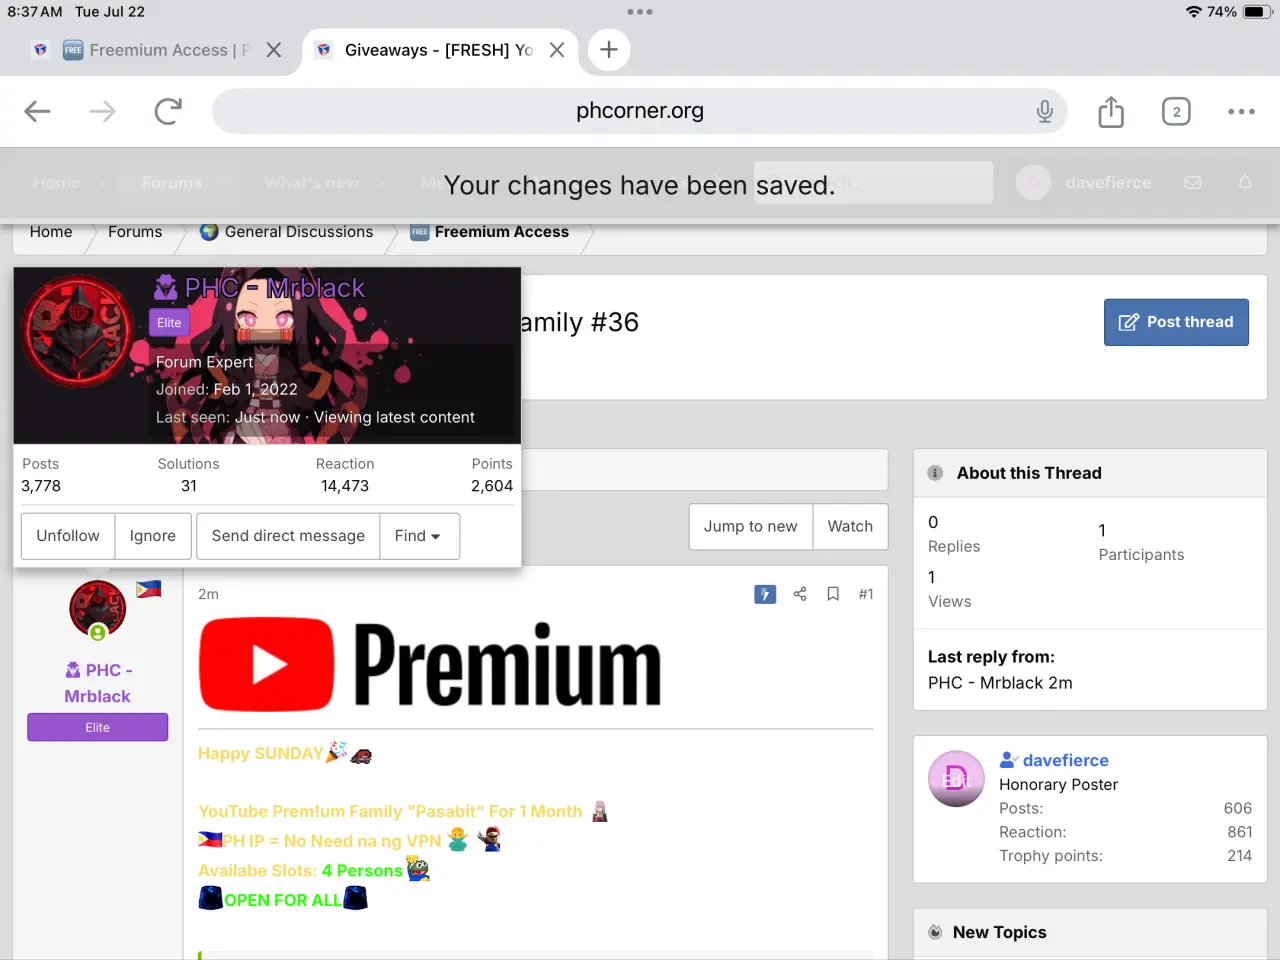Open PHC - Mrblack author name beside the post

click(x=98, y=683)
